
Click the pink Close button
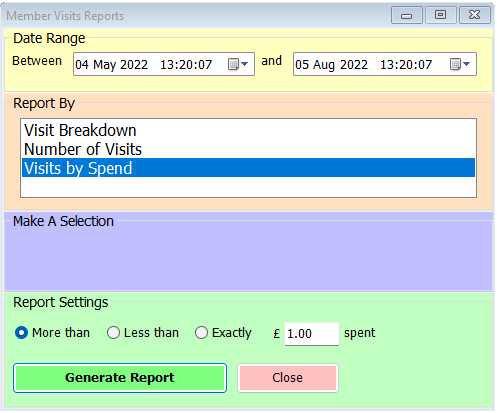coord(288,378)
